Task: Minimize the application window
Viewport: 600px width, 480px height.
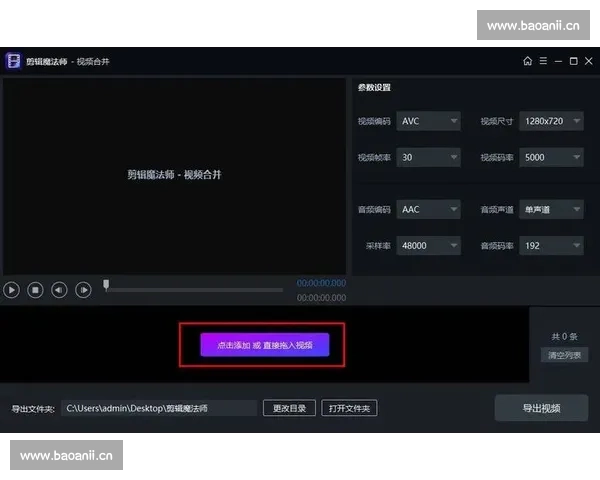Action: pyautogui.click(x=558, y=61)
